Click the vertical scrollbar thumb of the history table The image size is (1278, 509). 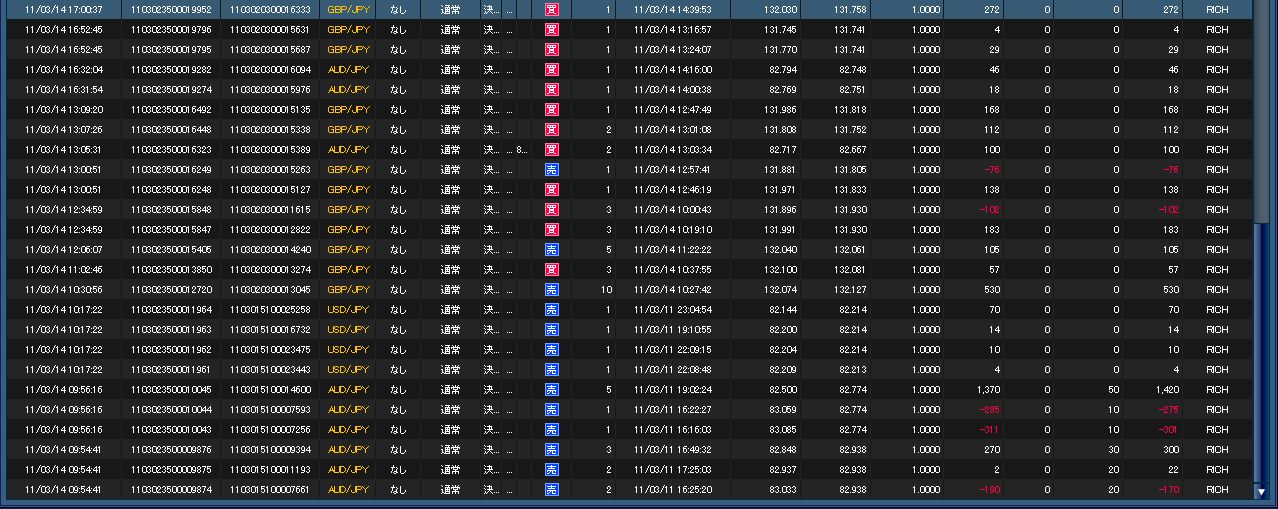(1261, 353)
